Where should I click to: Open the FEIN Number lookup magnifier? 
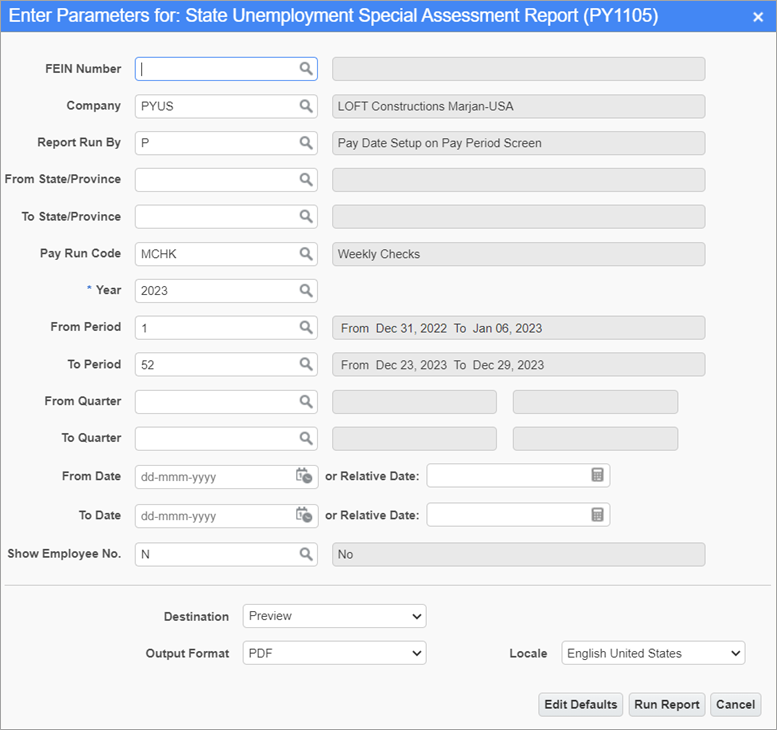tap(306, 68)
